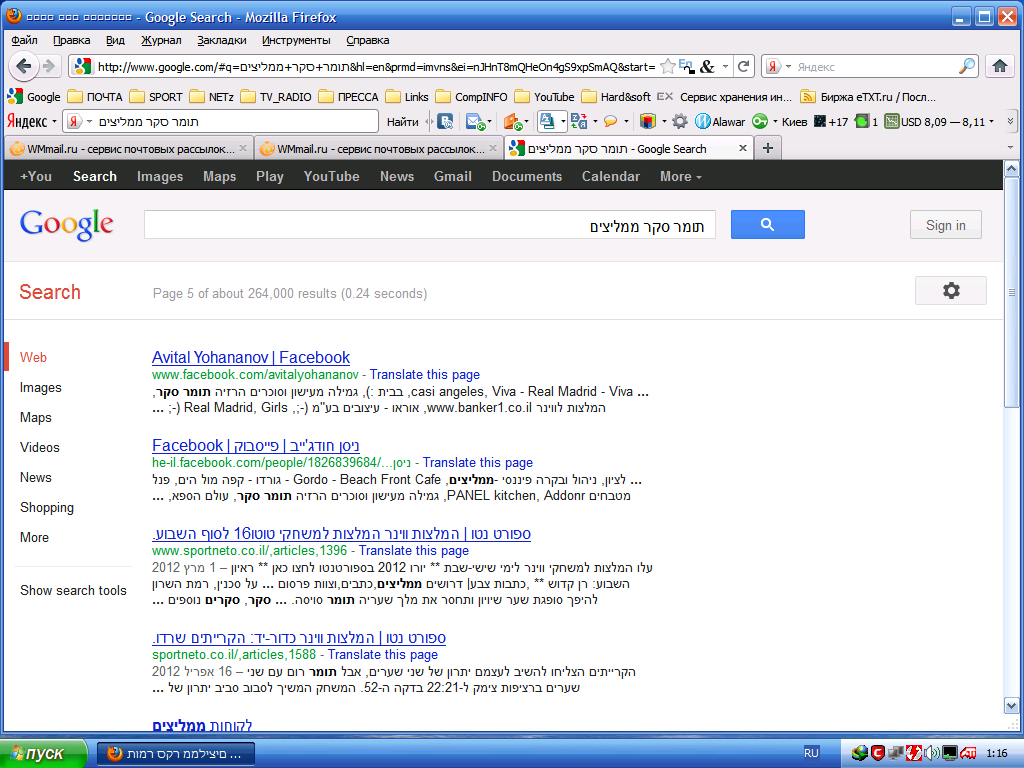This screenshot has height=768, width=1024.
Task: Click the Yandex bar search field
Action: (222, 121)
